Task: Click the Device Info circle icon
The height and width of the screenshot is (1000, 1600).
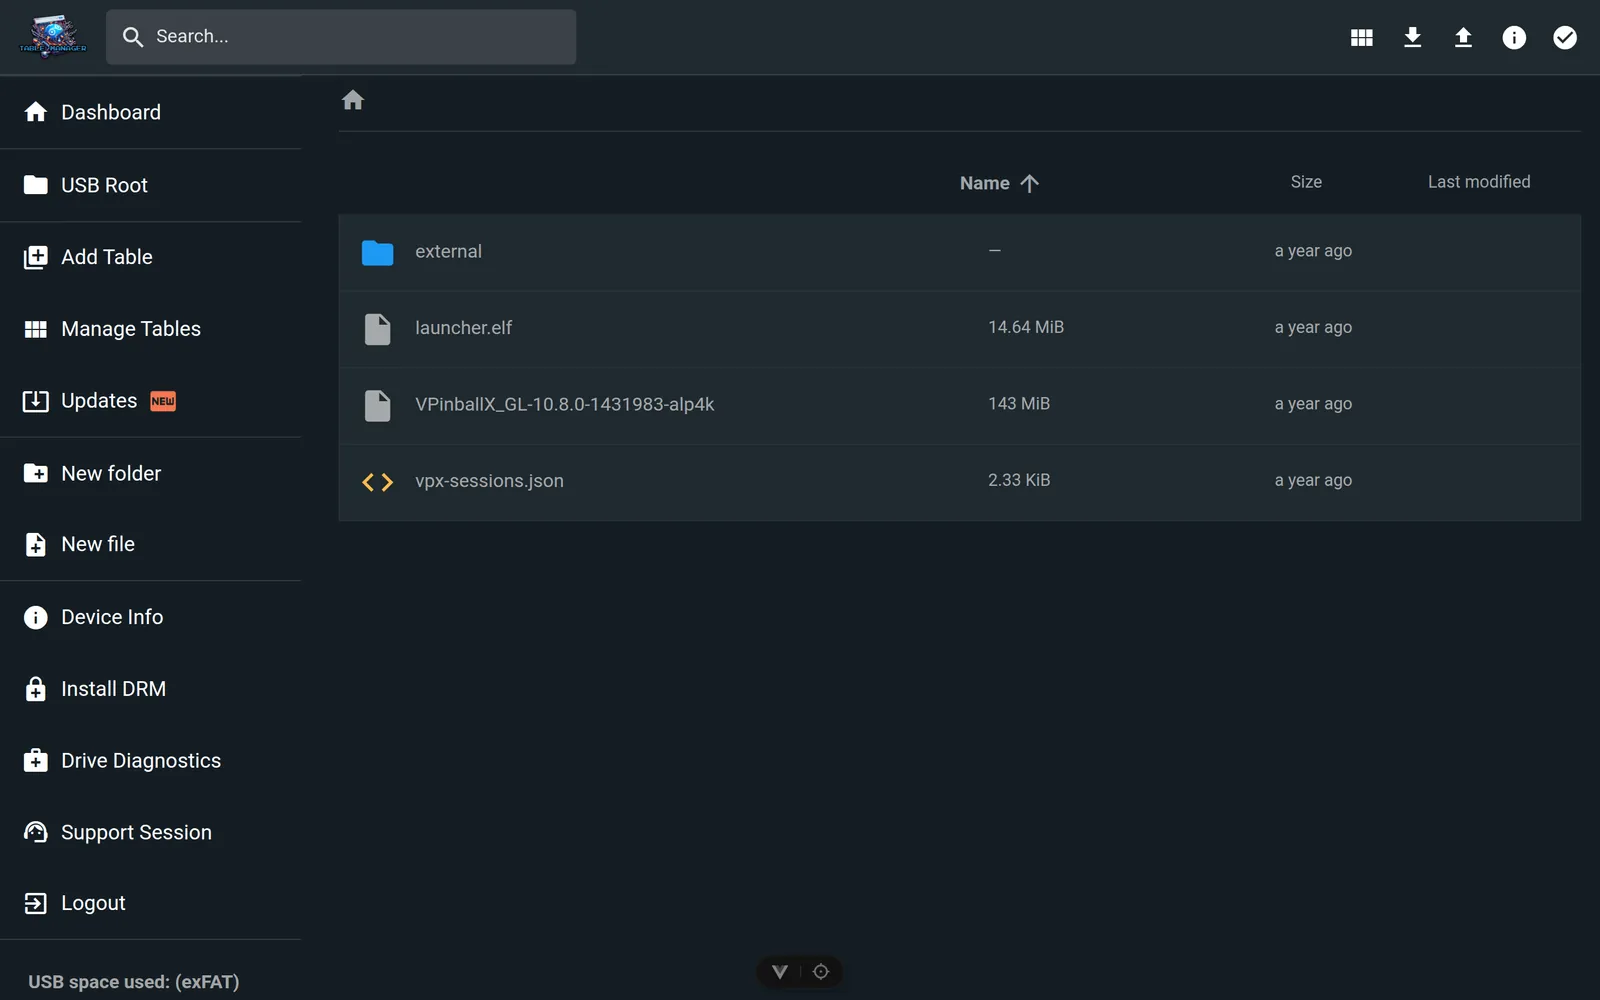Action: pos(36,617)
